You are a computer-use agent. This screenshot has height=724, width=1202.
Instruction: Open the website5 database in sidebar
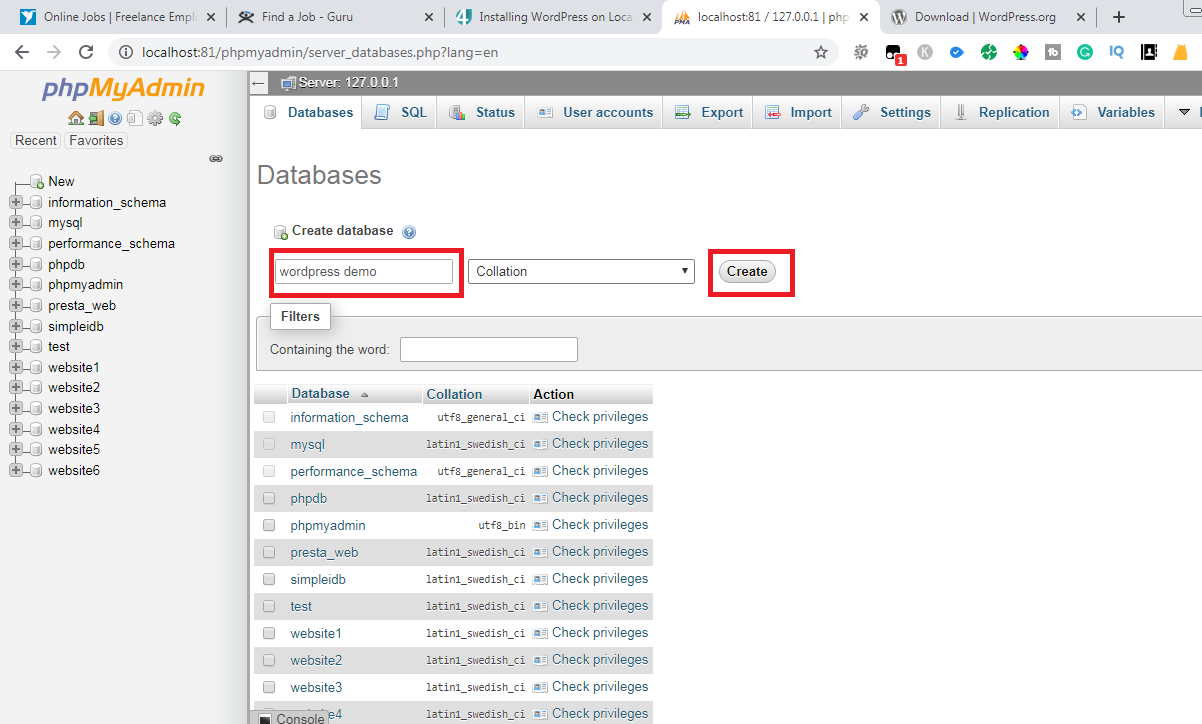[74, 449]
